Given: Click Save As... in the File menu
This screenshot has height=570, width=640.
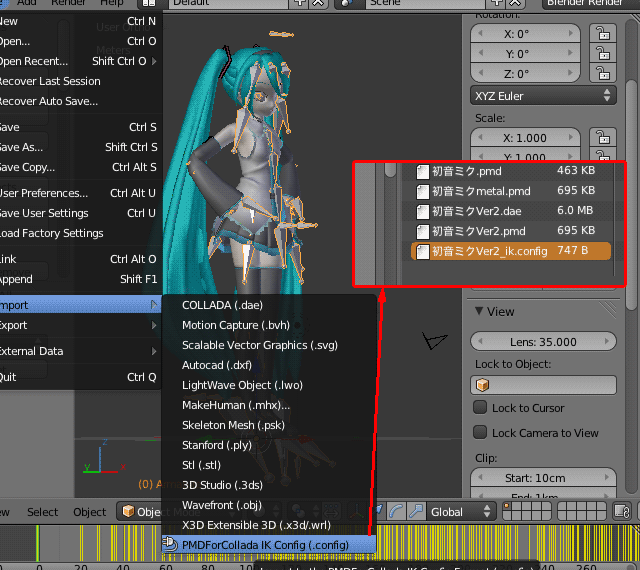Looking at the screenshot, I should (x=80, y=147).
